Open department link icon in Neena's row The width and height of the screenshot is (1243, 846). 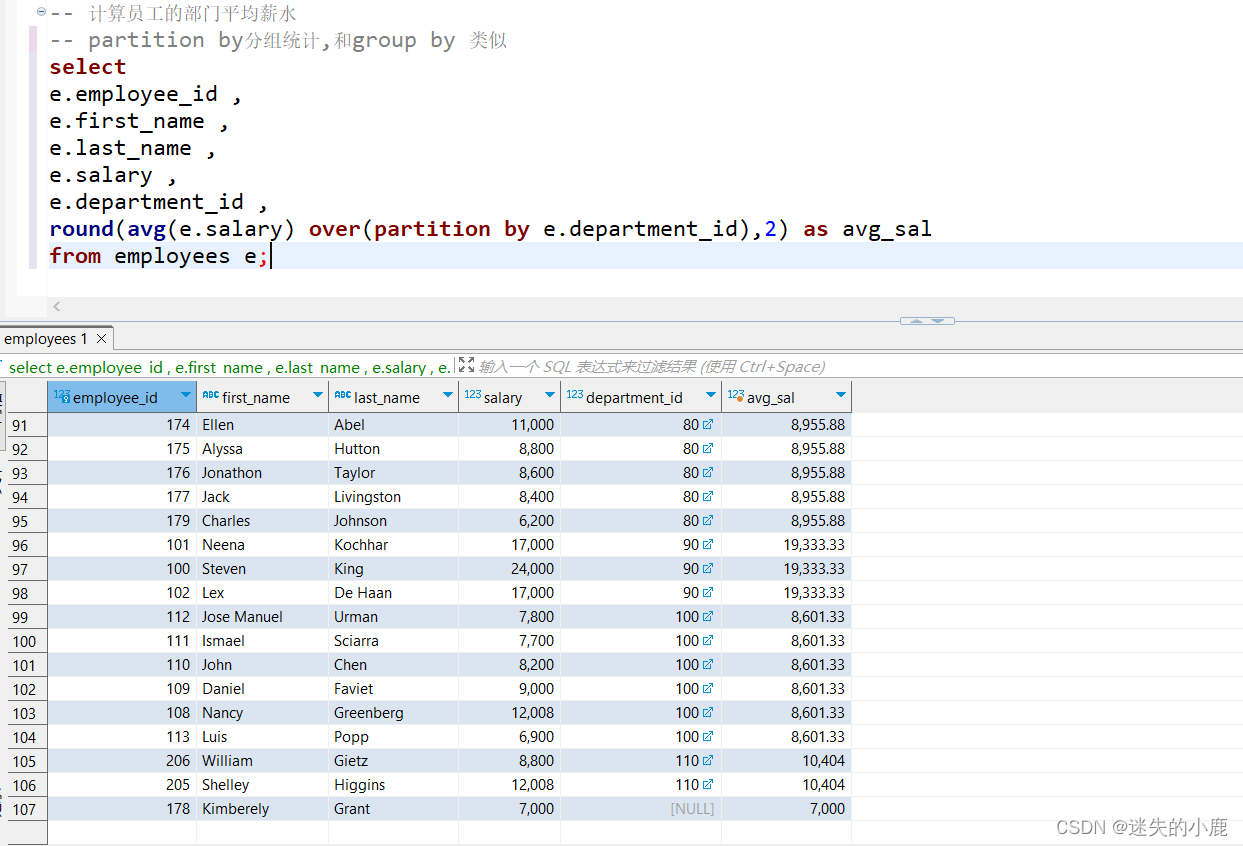708,544
